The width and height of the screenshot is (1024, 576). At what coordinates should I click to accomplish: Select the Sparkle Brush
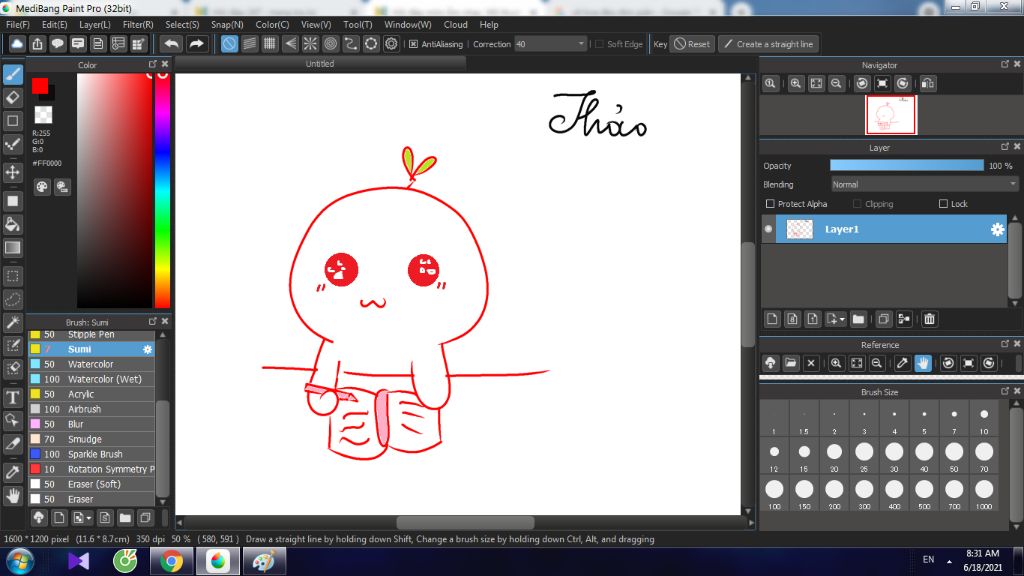92,455
